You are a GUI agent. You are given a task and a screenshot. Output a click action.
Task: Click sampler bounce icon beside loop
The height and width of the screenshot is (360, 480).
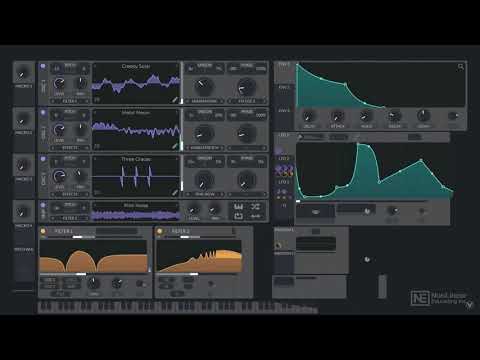[x=256, y=216]
